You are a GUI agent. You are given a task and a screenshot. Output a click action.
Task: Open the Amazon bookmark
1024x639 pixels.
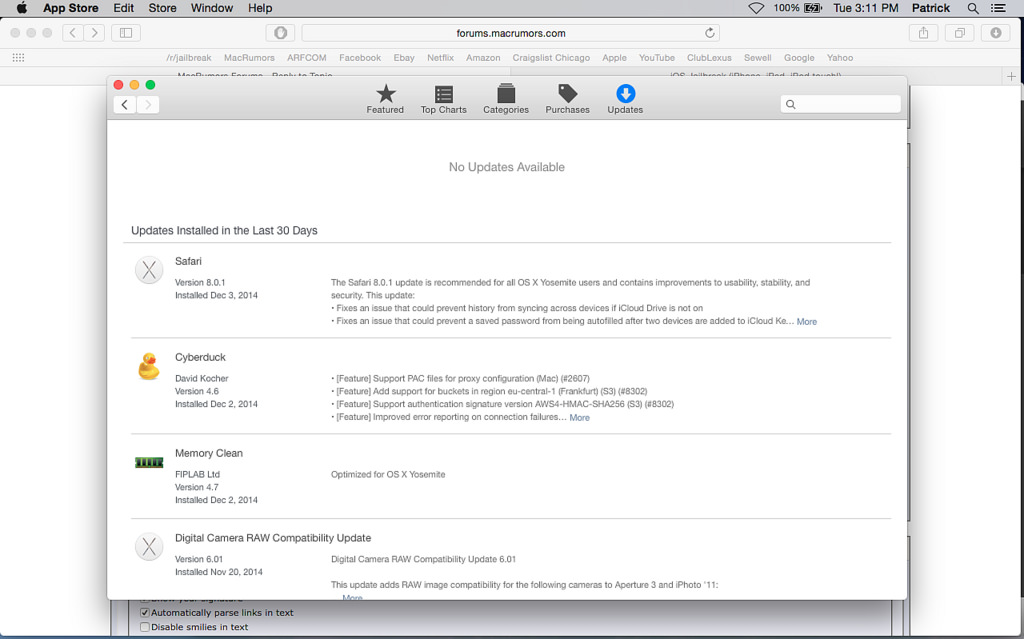pos(483,57)
